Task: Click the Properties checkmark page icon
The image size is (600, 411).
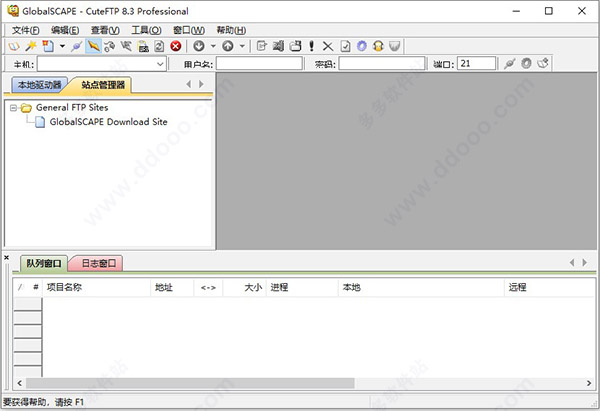Action: point(345,46)
